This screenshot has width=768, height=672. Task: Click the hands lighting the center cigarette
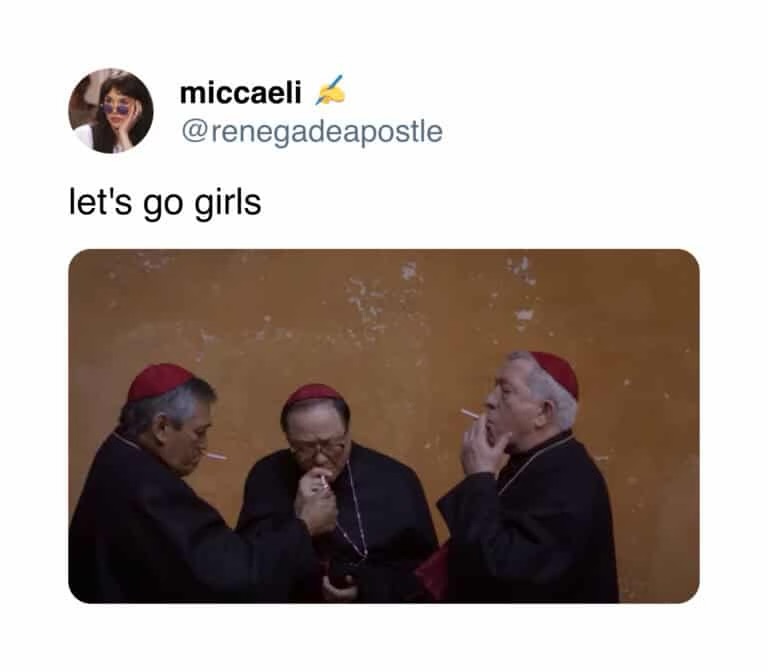[316, 501]
